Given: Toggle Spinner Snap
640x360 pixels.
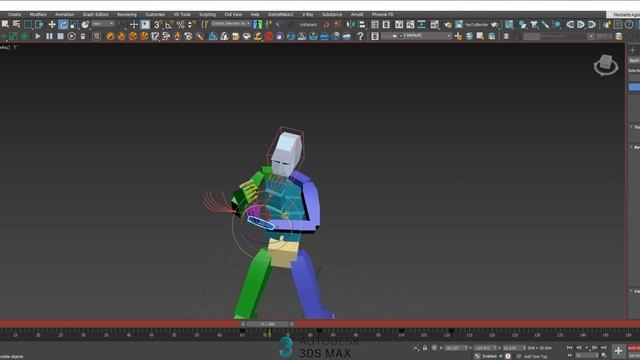Looking at the screenshot, I should (x=191, y=24).
